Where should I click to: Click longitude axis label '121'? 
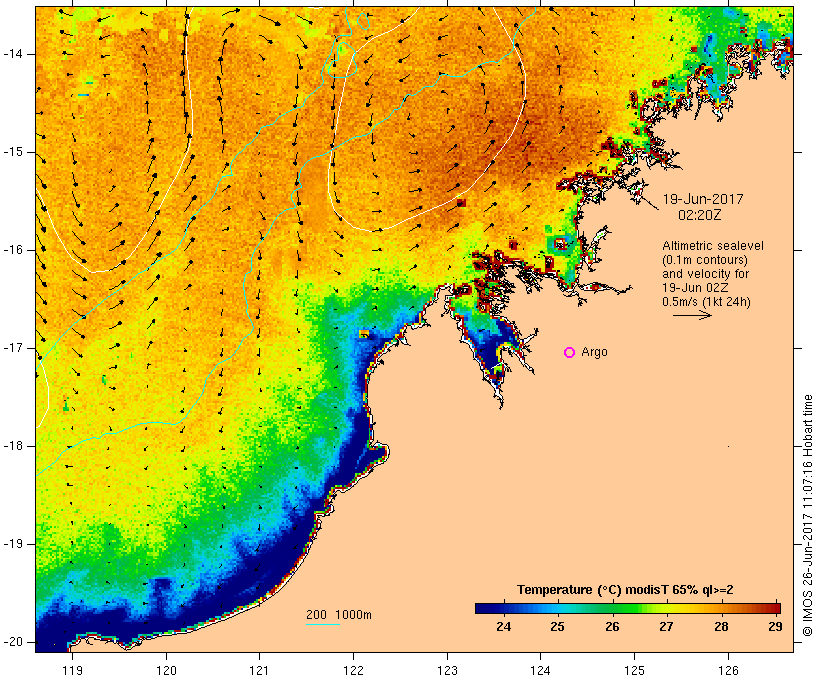[259, 670]
